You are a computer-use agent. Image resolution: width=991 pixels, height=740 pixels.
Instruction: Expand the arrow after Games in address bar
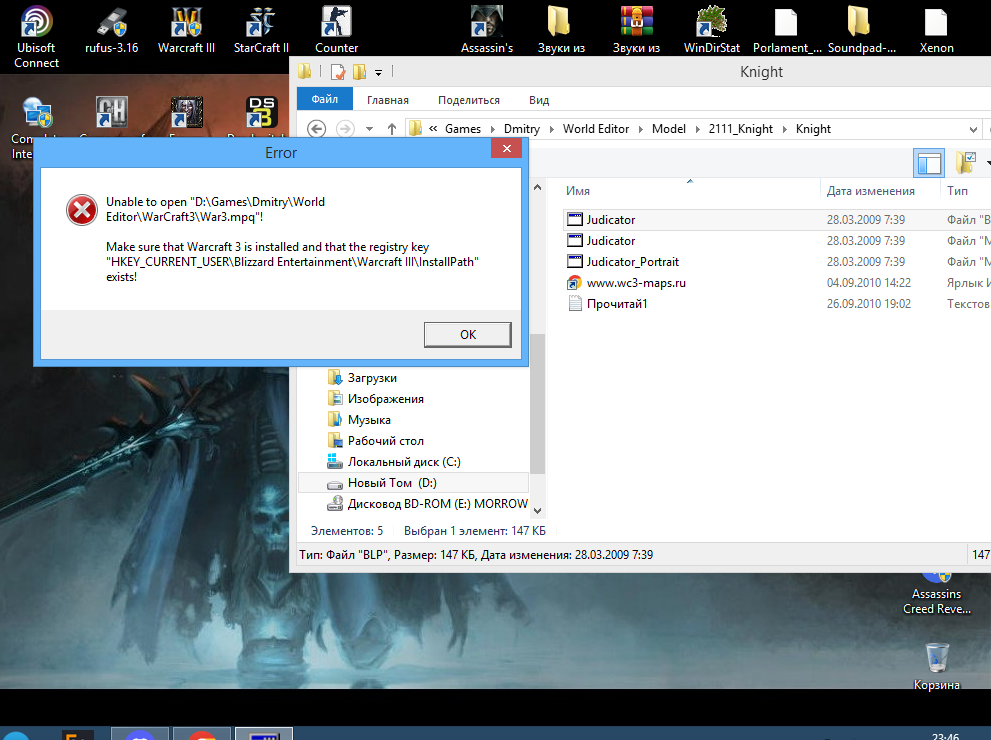click(493, 129)
